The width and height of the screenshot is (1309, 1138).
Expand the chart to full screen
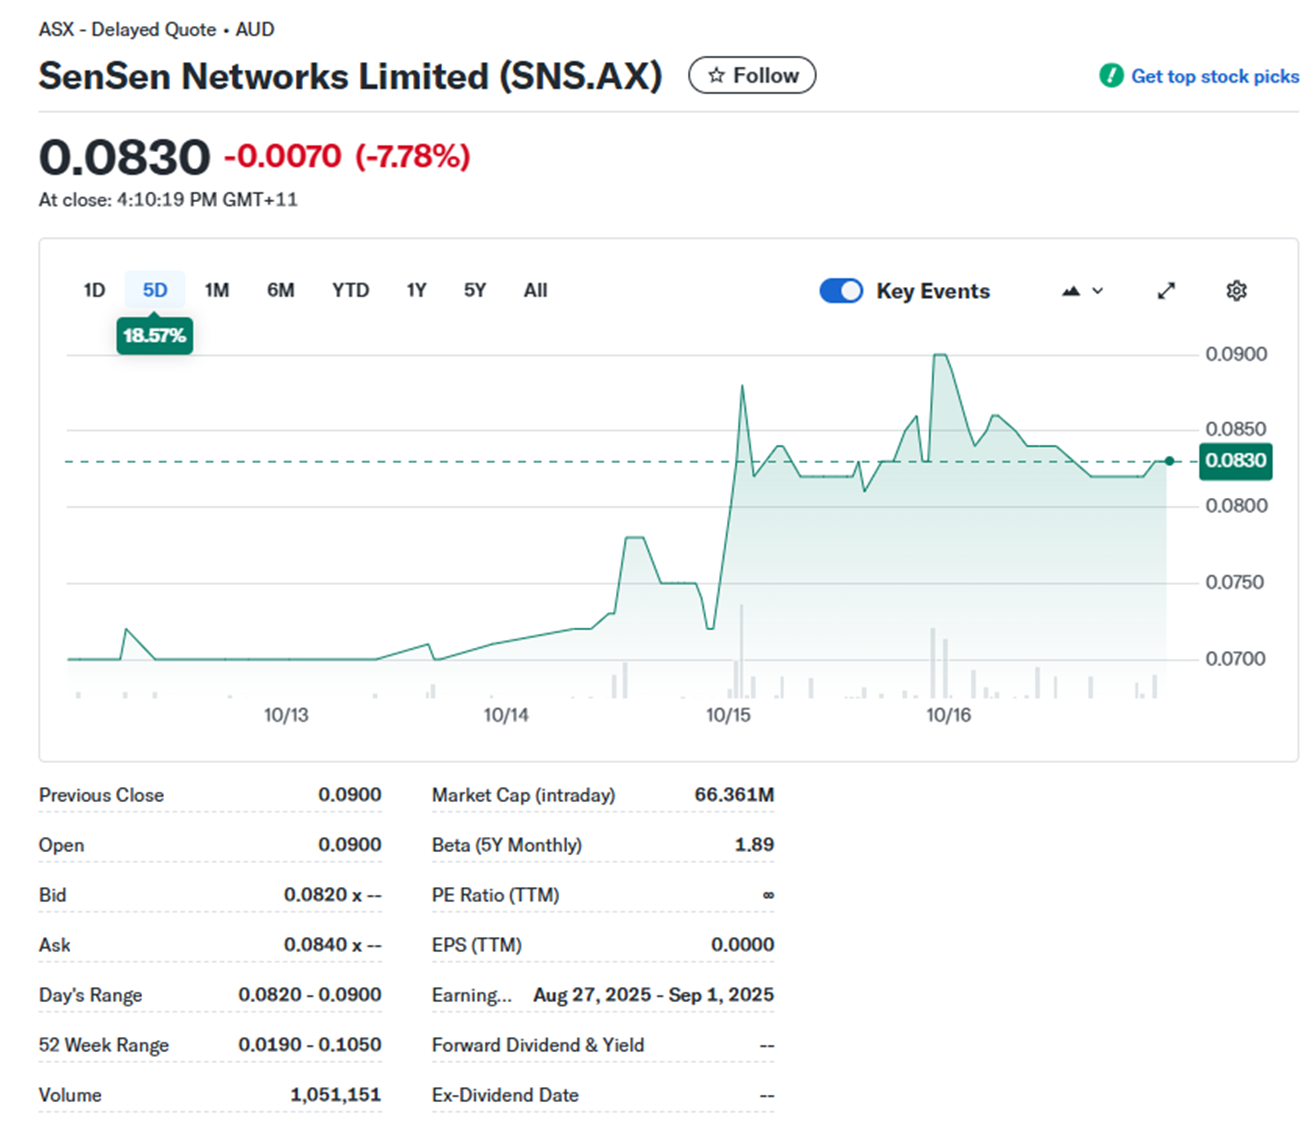tap(1166, 291)
